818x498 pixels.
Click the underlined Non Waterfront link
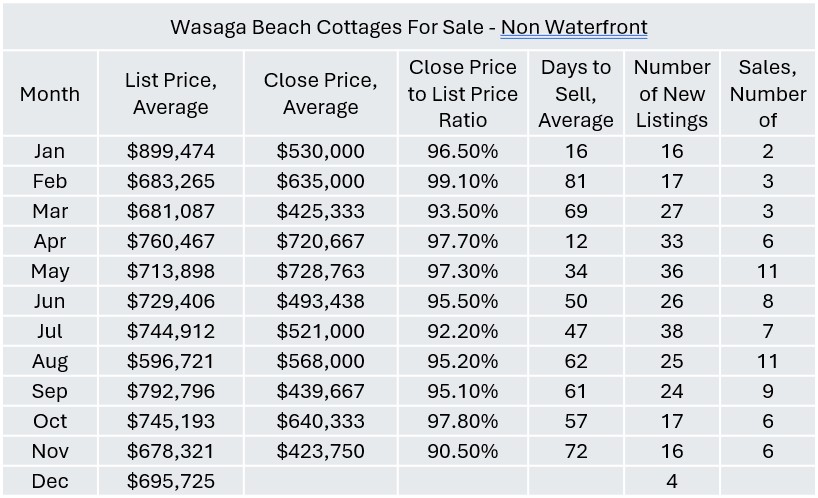pos(573,27)
